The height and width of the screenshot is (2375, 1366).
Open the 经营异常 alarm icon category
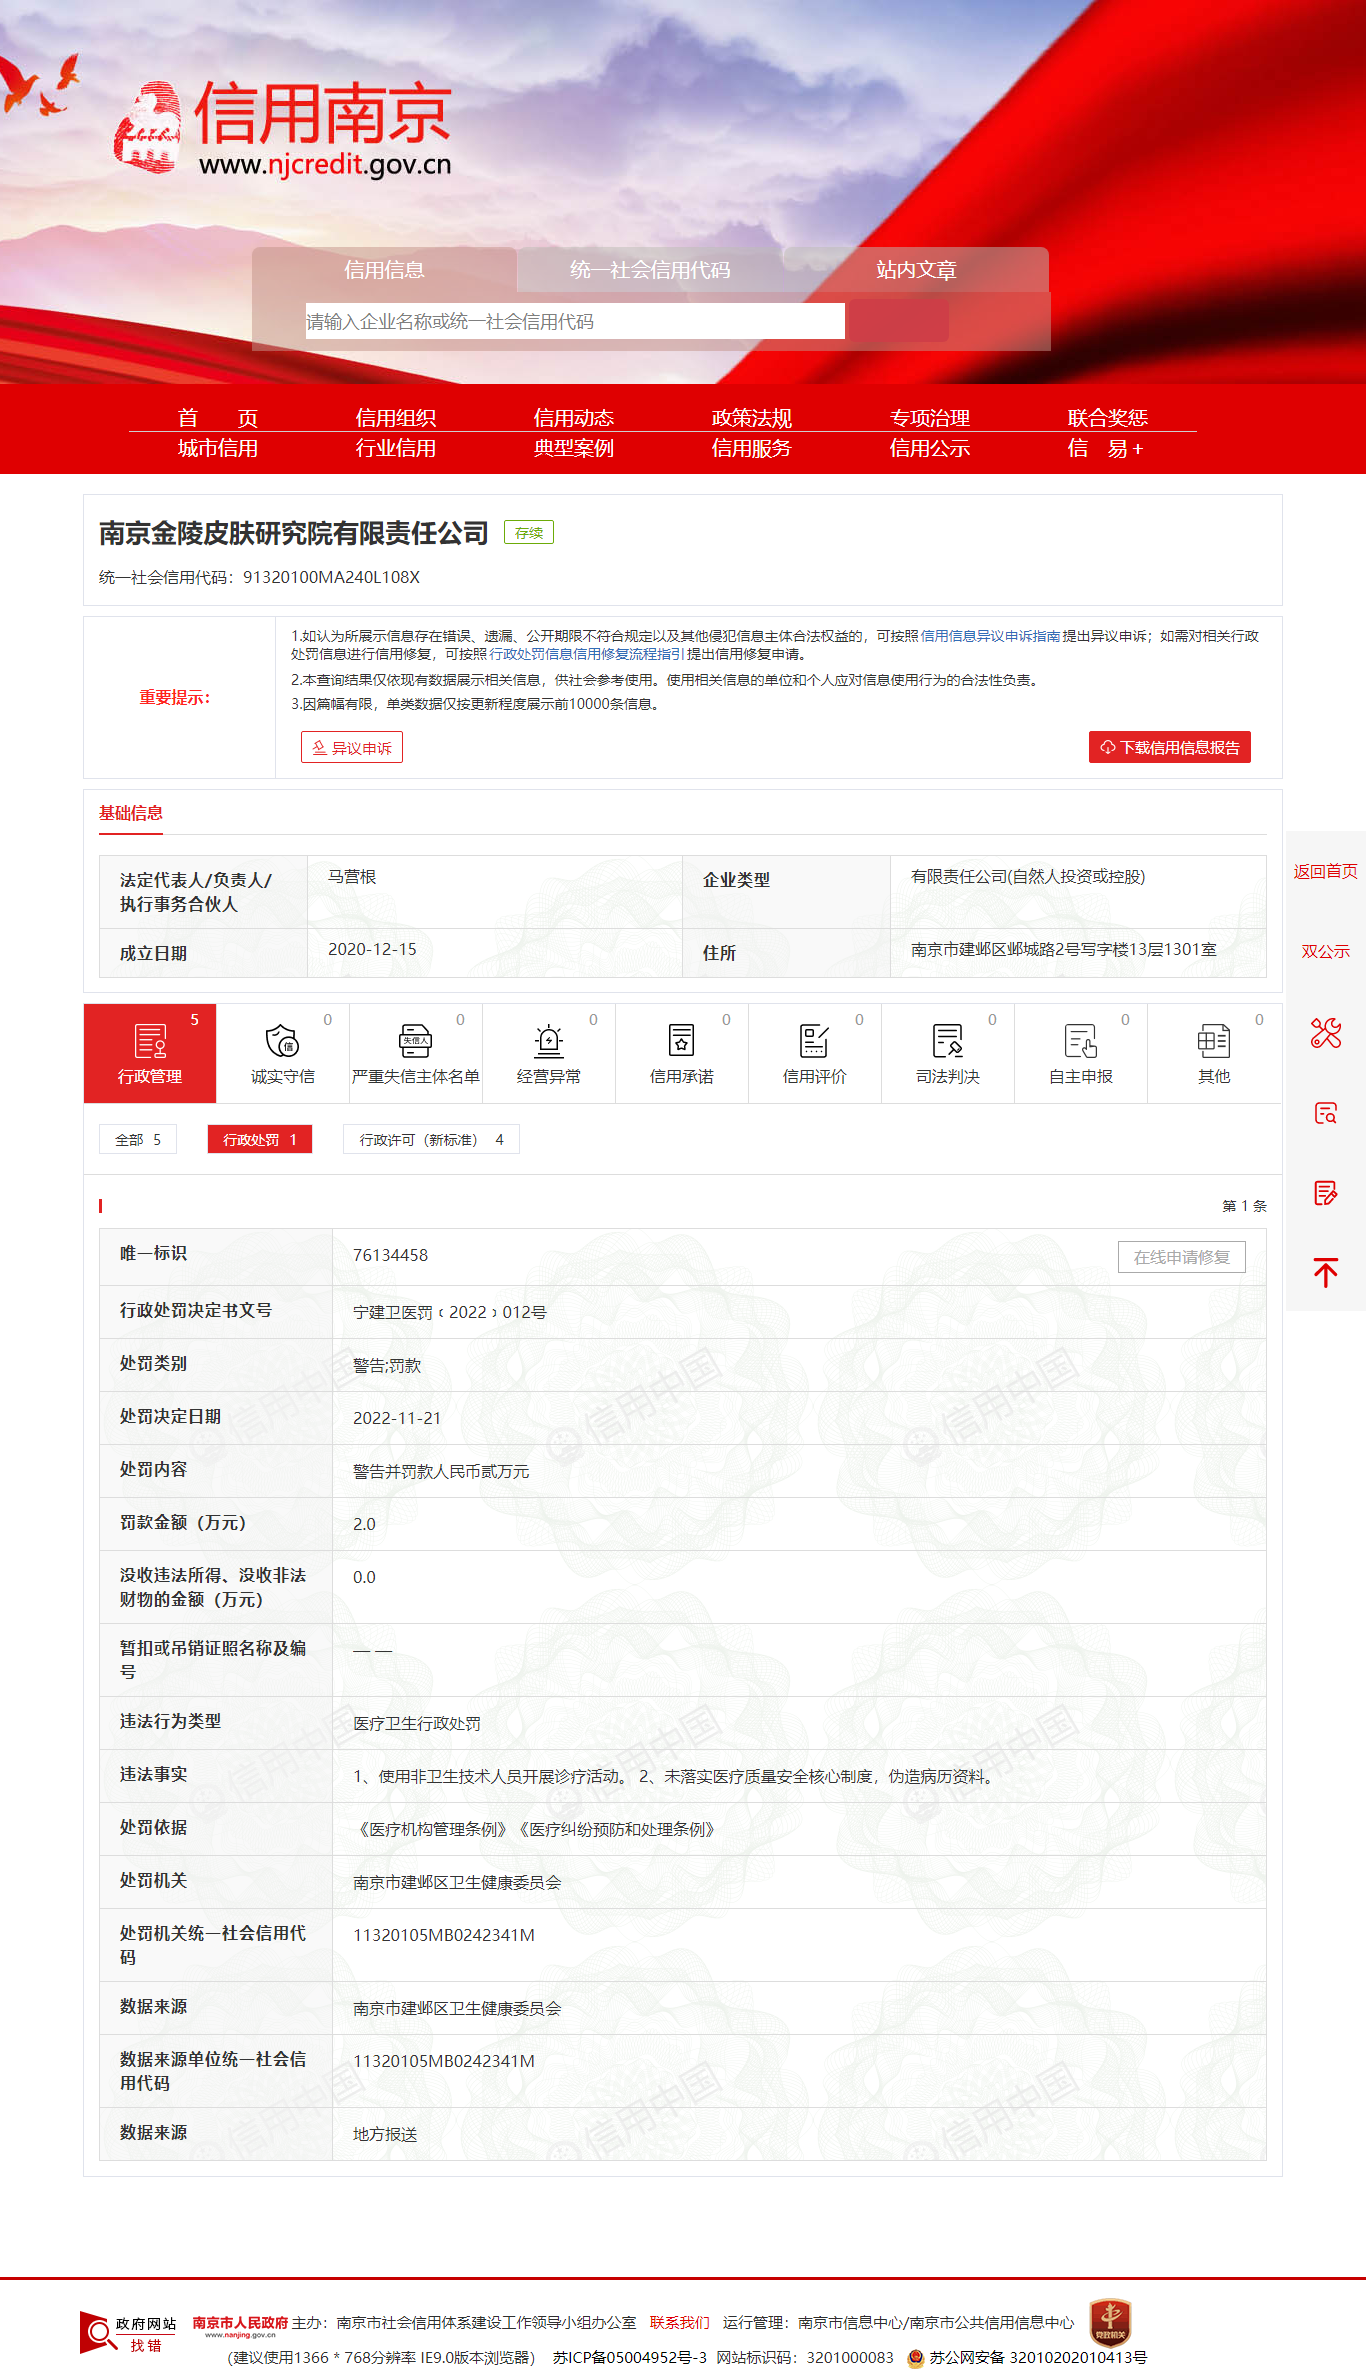click(549, 1053)
